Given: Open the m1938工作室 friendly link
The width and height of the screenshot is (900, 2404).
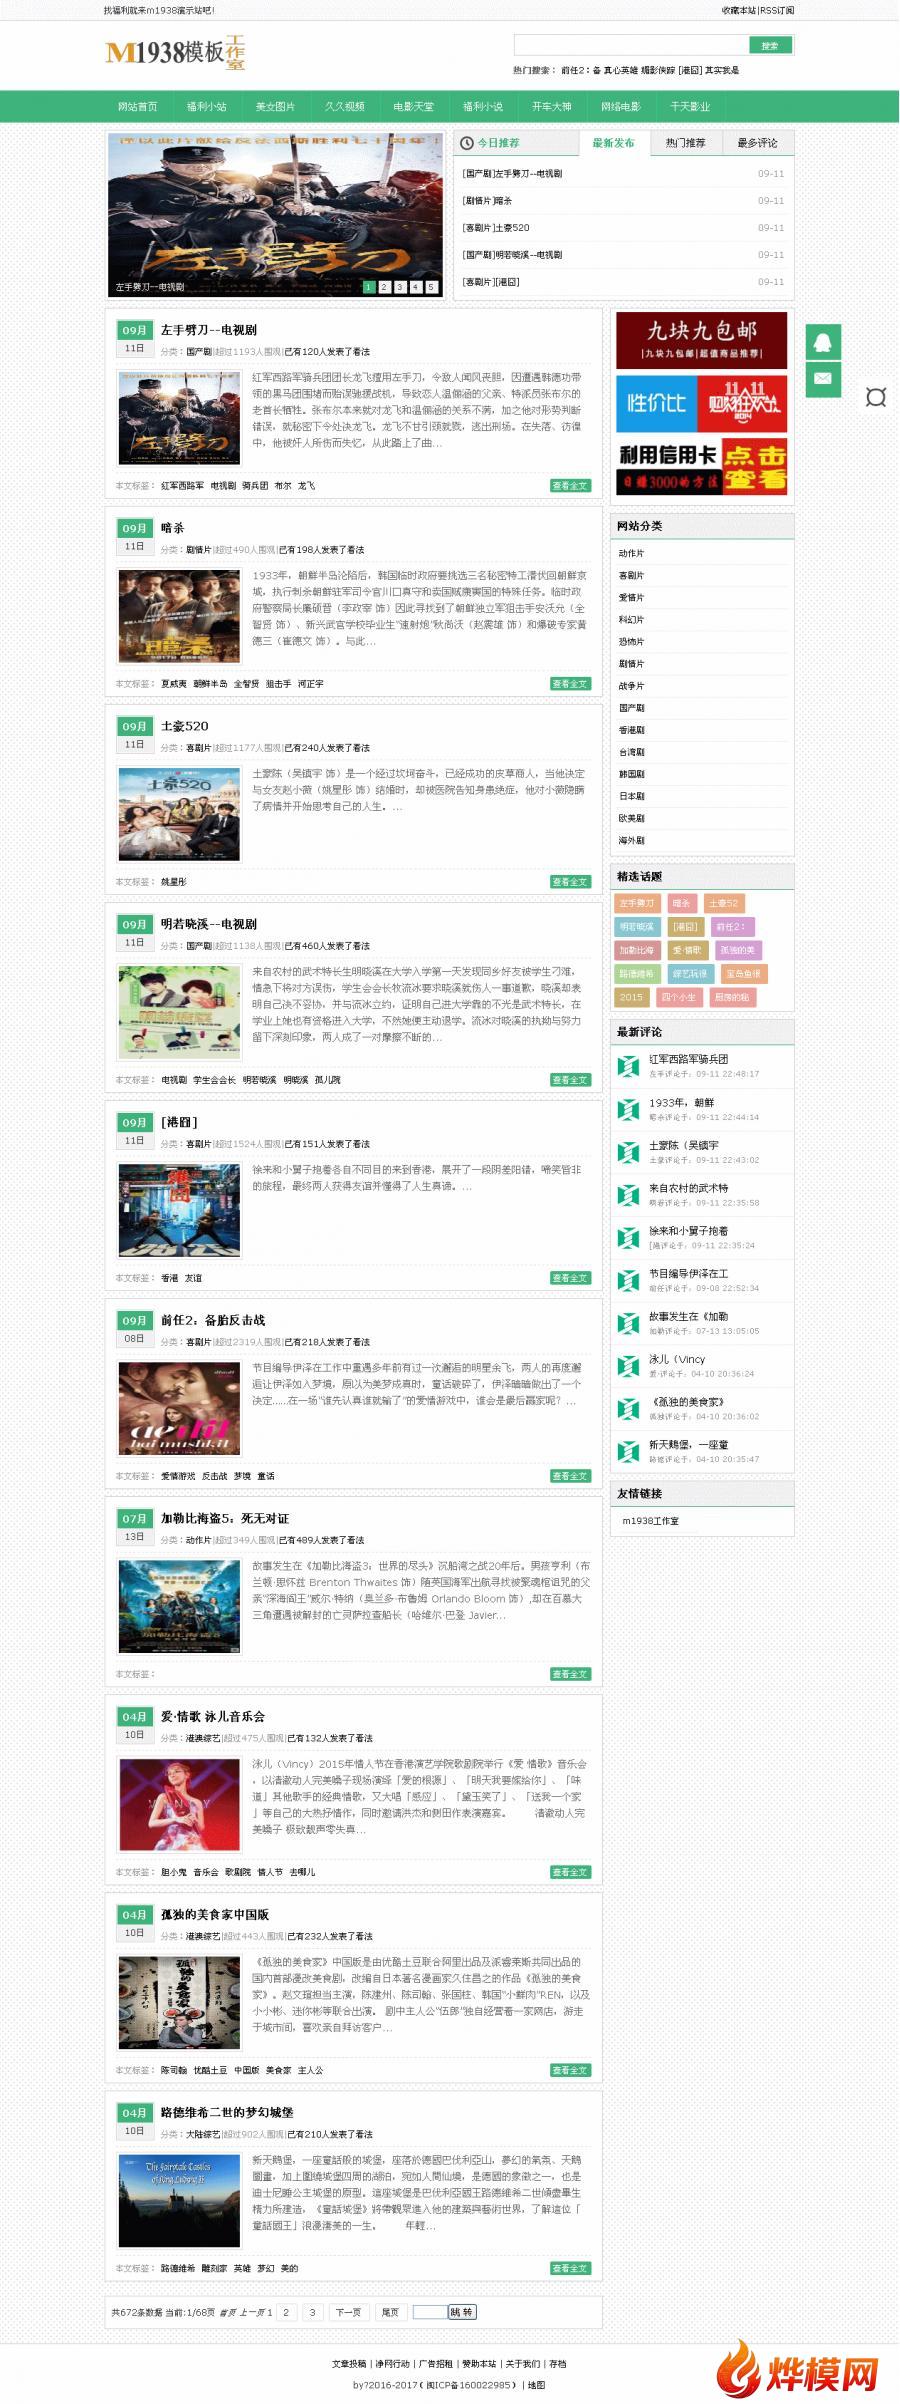Looking at the screenshot, I should (651, 1520).
